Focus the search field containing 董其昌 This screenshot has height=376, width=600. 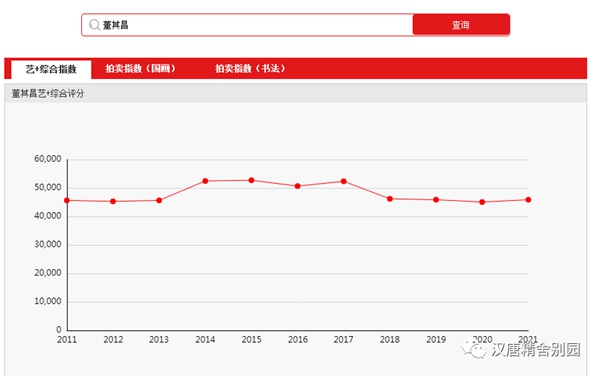[247, 25]
